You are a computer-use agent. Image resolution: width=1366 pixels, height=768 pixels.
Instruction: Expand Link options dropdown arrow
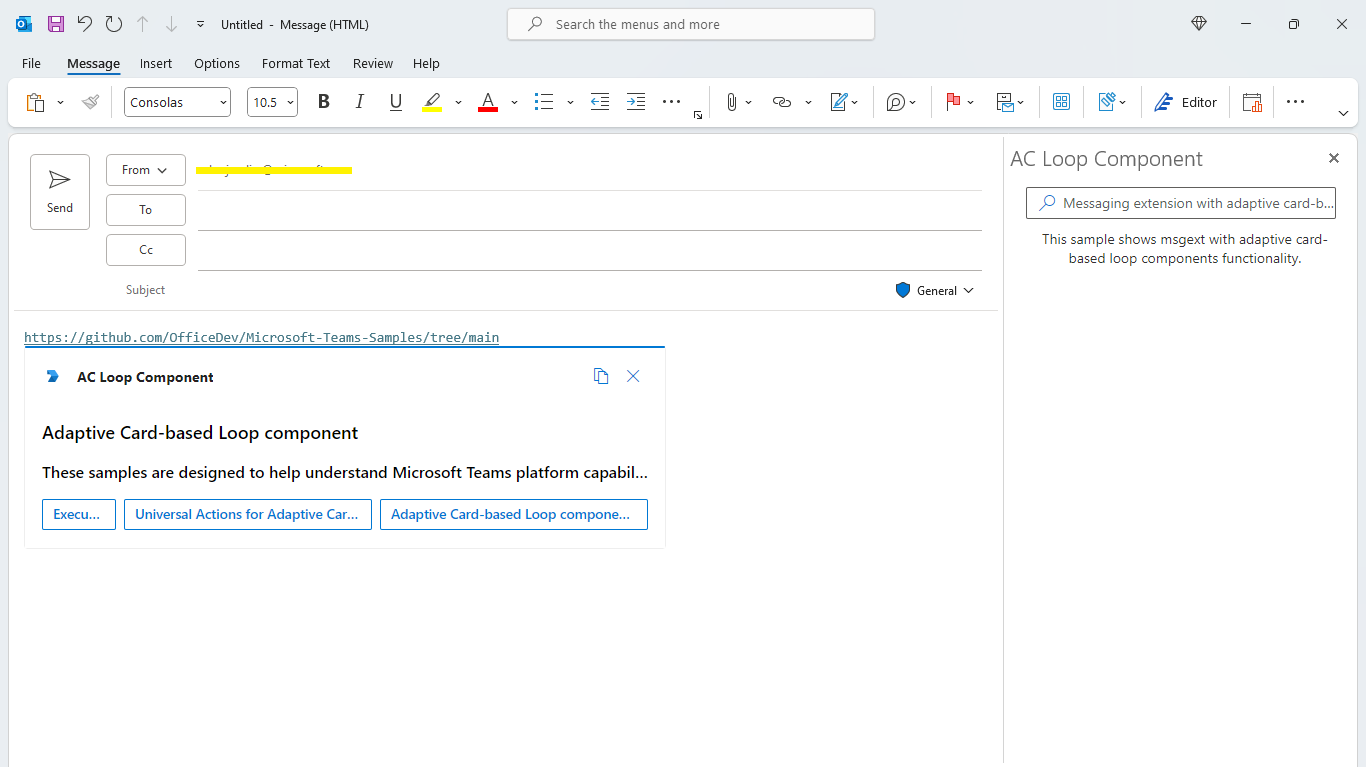point(808,102)
